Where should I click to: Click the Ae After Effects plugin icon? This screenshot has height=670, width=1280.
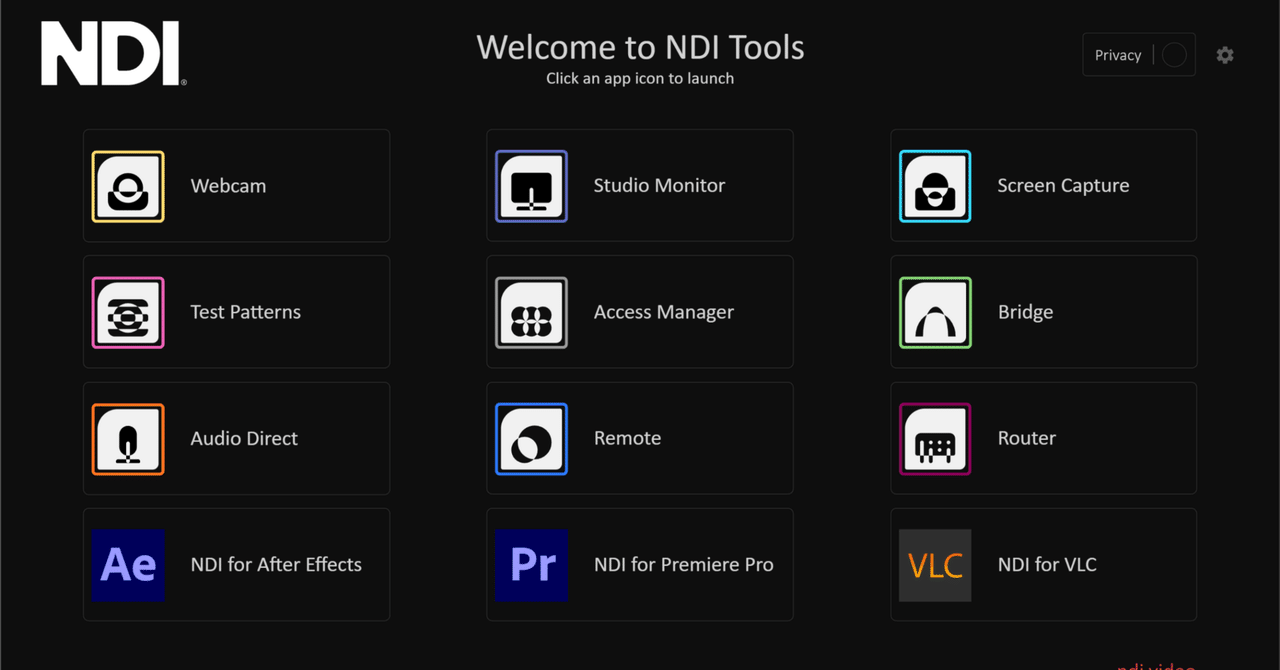pyautogui.click(x=128, y=565)
